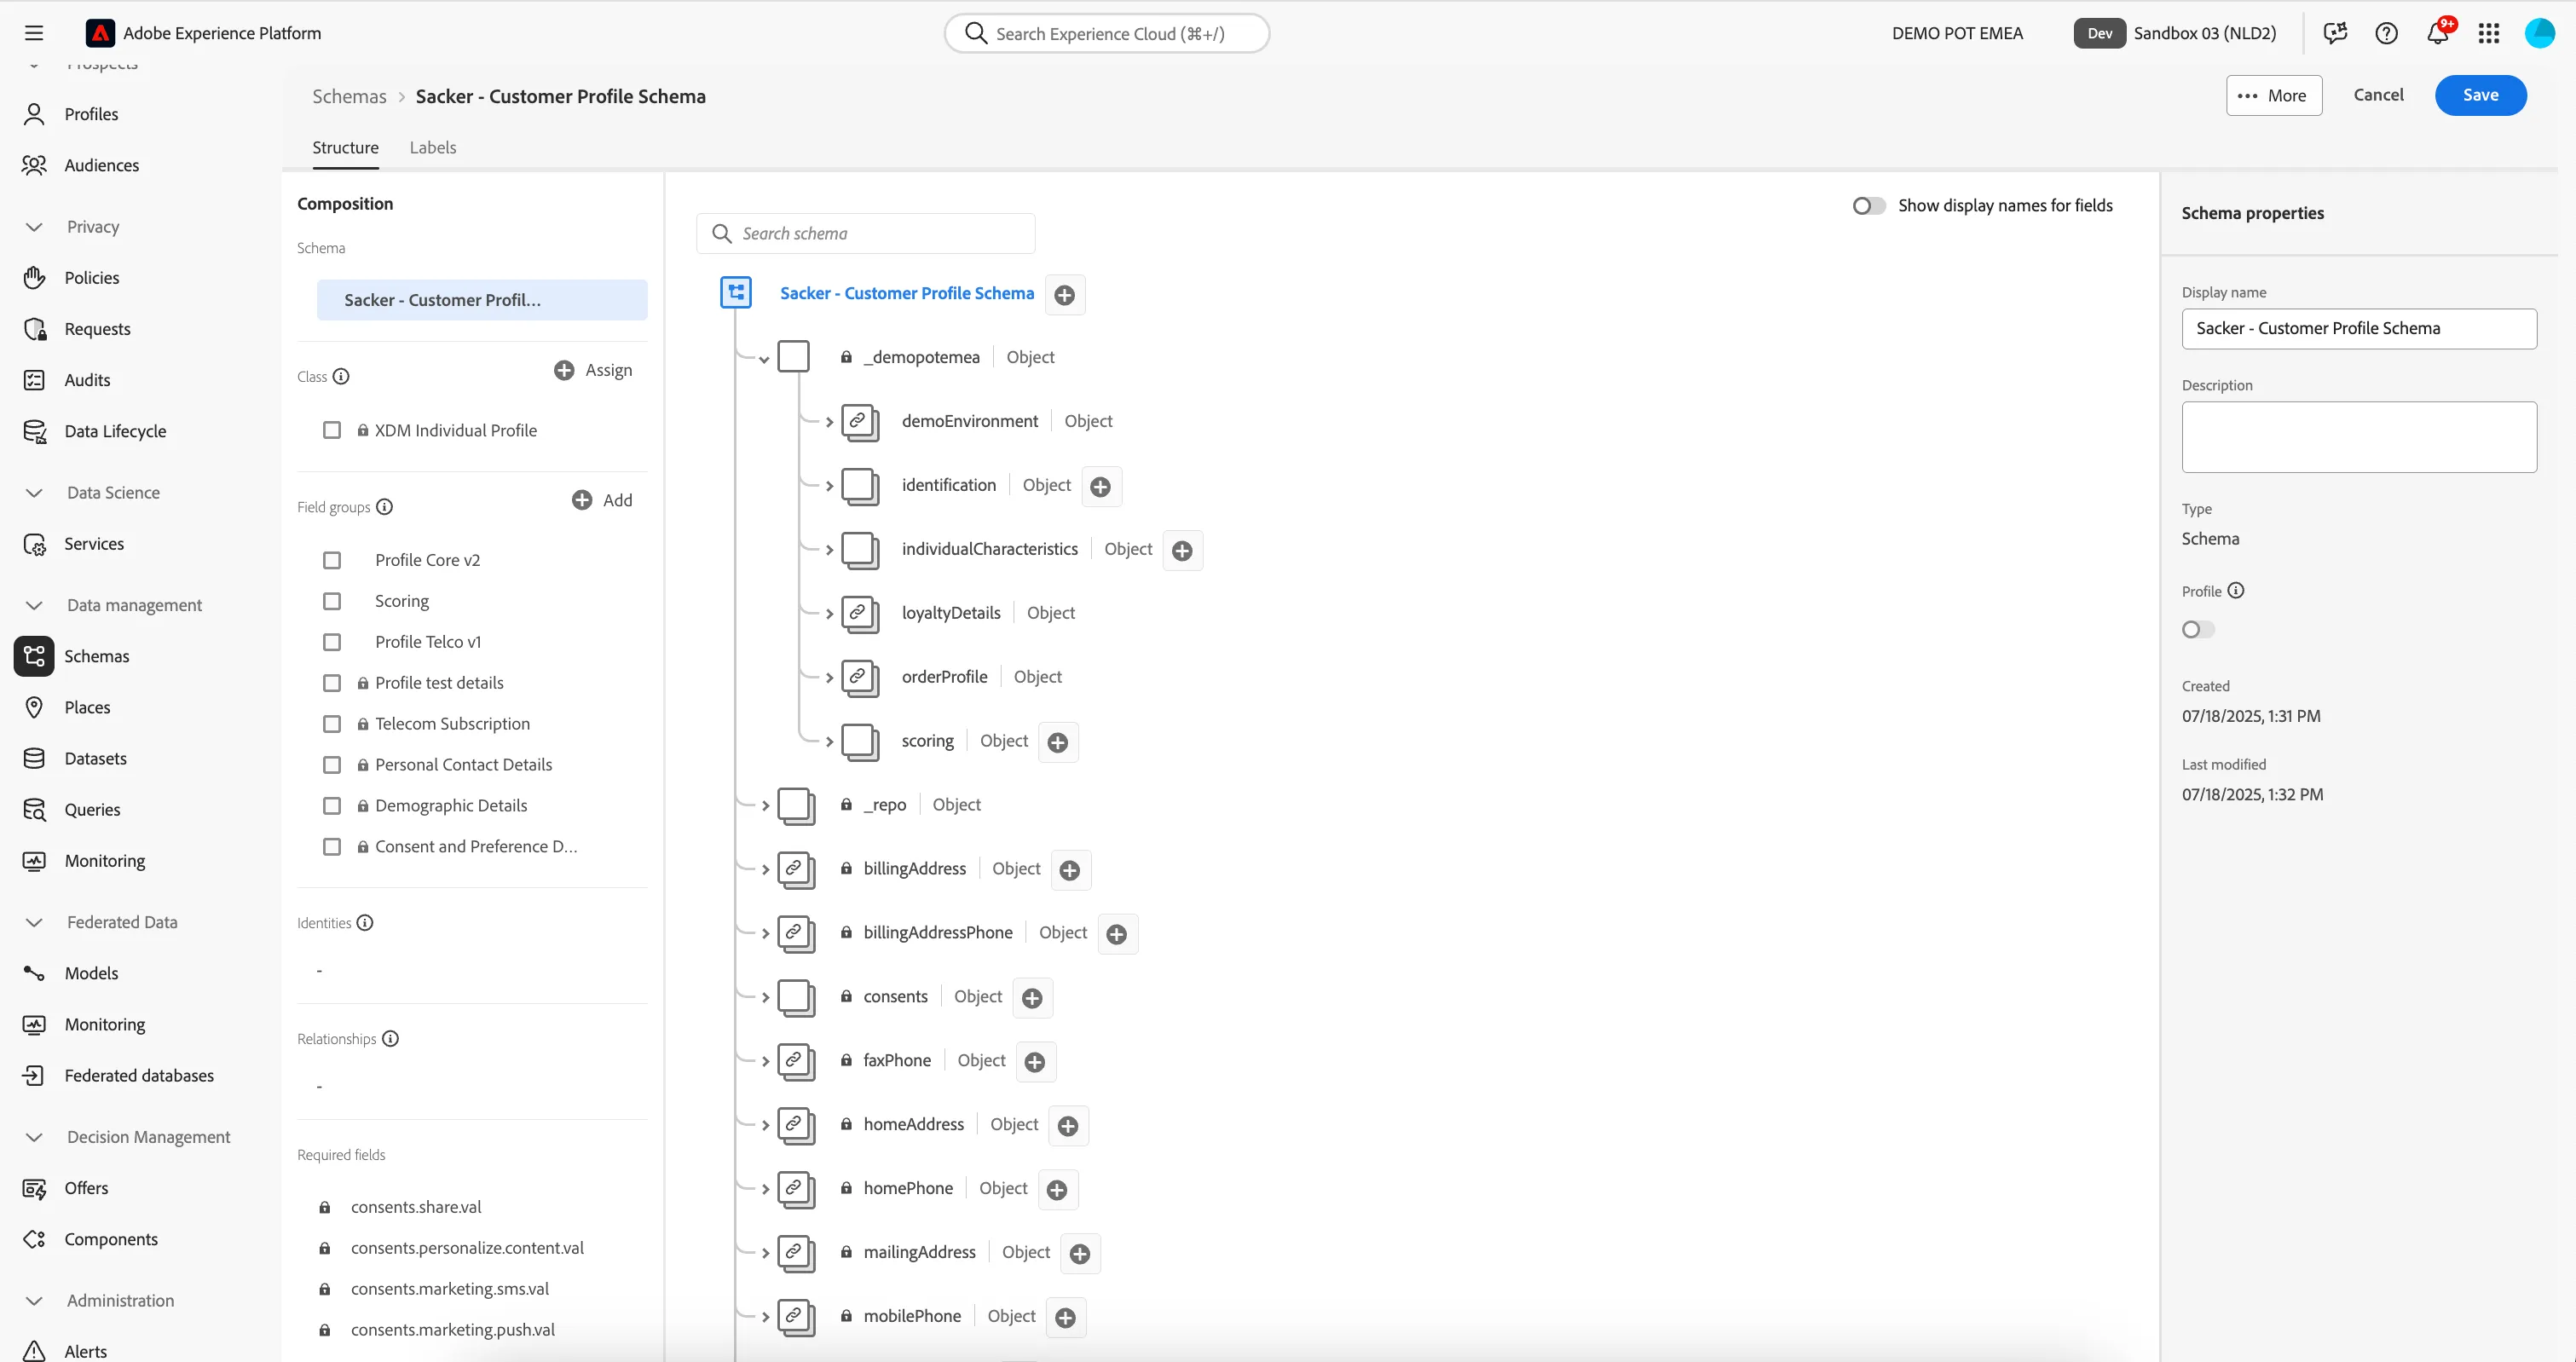2576x1362 pixels.
Task: Add a field to mobilePhone object
Action: coord(1066,1319)
